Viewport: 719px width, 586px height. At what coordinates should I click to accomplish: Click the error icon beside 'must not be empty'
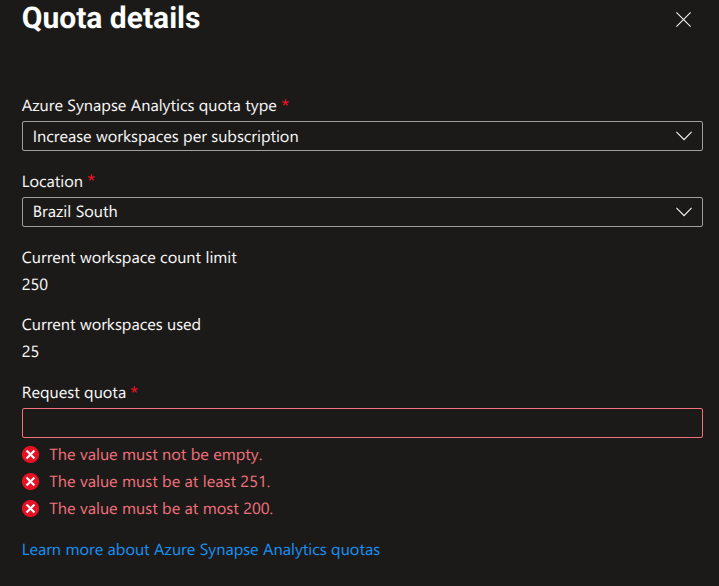(x=31, y=455)
